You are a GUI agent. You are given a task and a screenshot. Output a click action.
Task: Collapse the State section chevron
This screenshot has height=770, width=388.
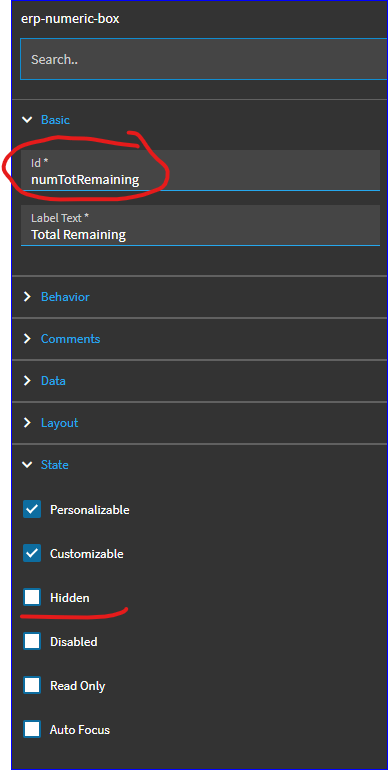click(28, 465)
